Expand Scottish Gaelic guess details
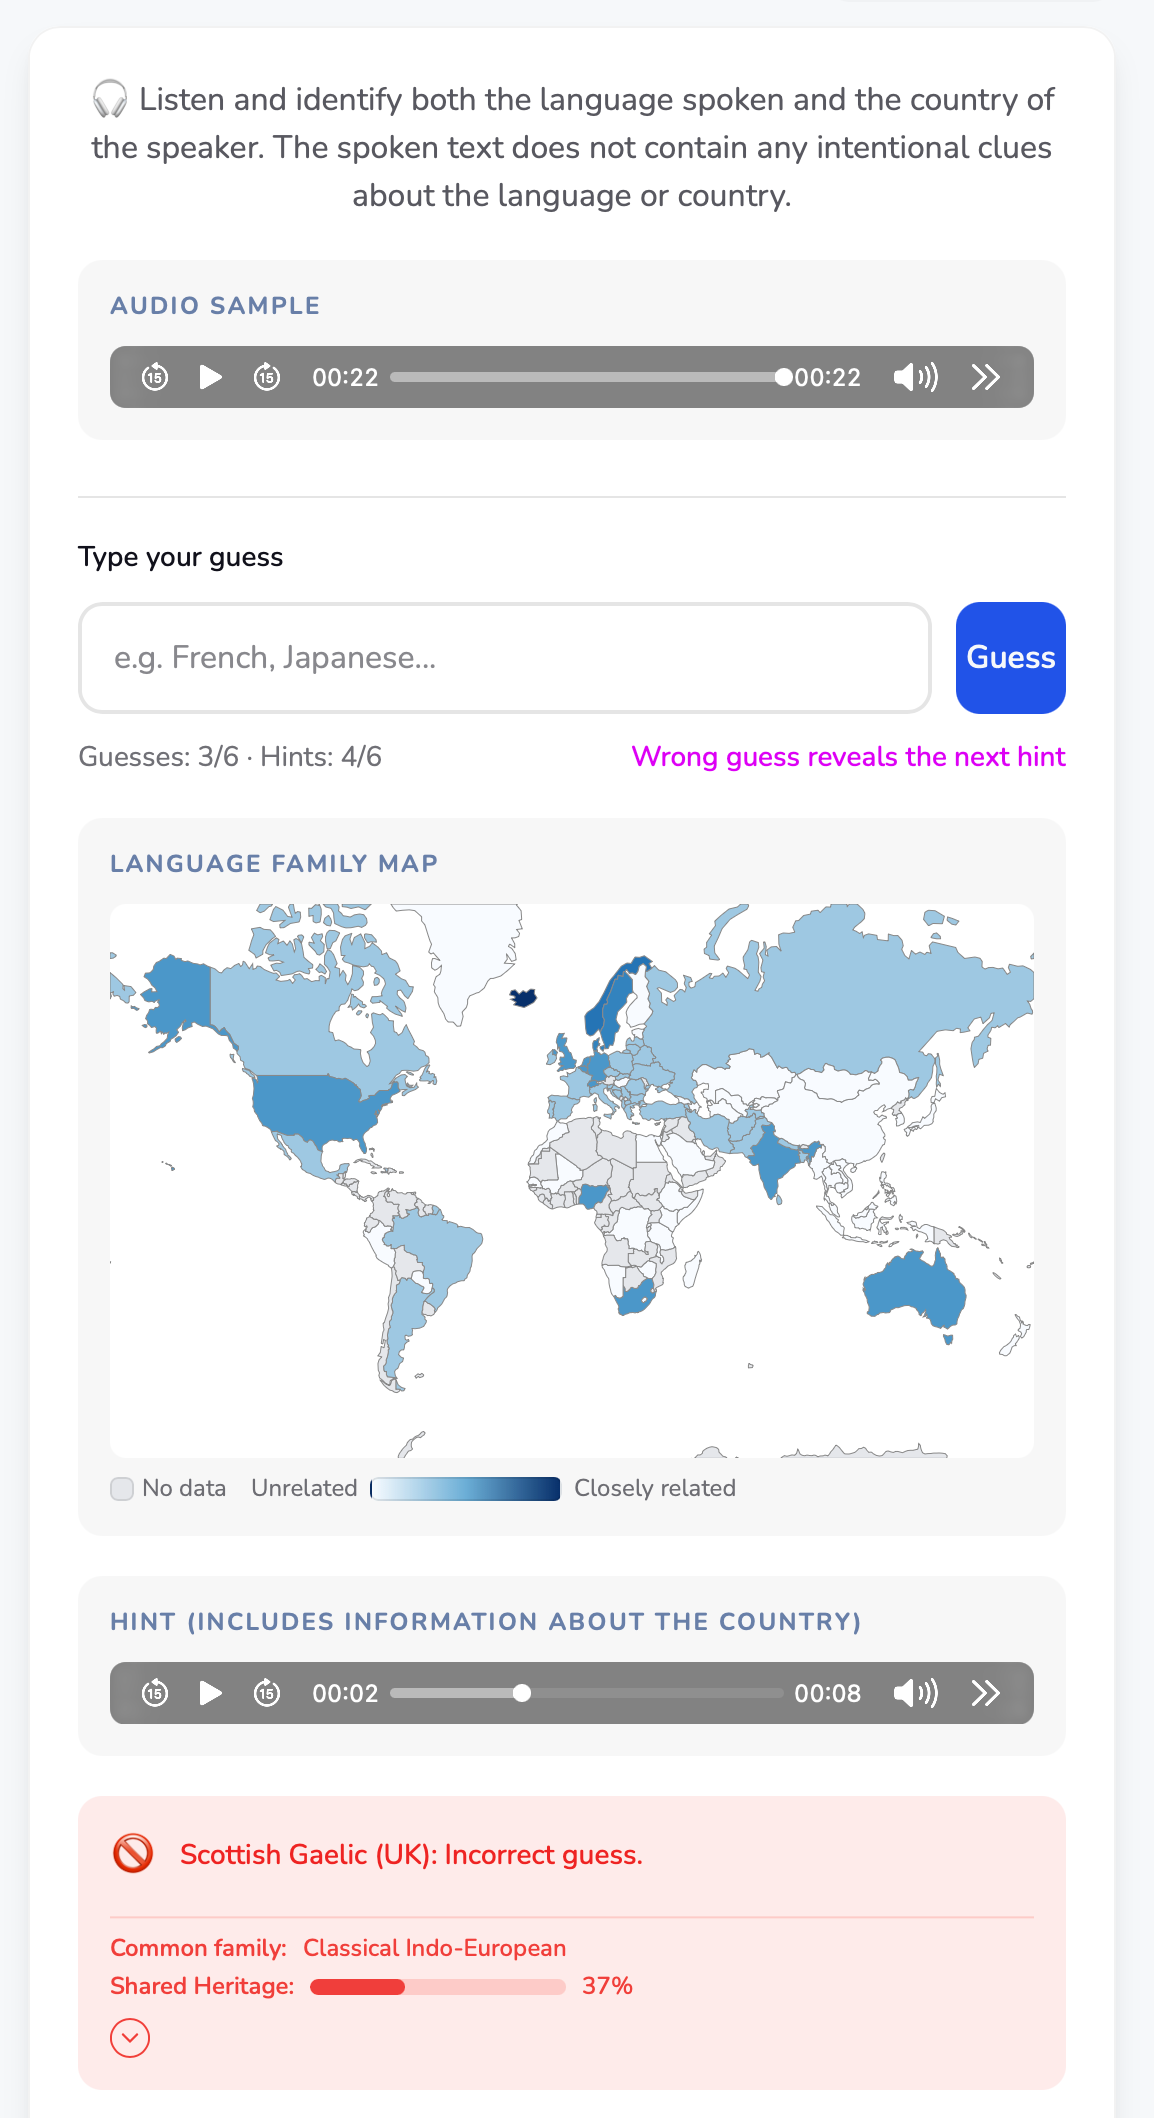 (130, 2037)
